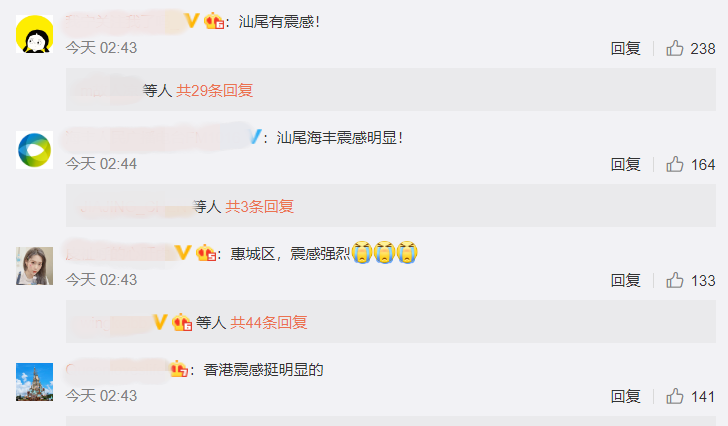Screen dimensions: 728x426
Task: Click the orange V badge on 惠城区 commenter
Action: click(x=183, y=253)
